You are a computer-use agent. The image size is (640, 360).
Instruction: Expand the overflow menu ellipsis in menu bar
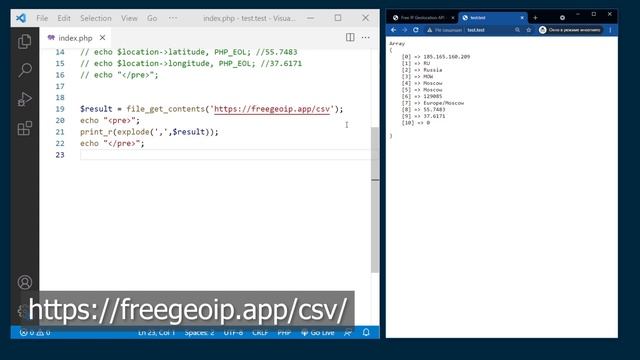pyautogui.click(x=173, y=18)
